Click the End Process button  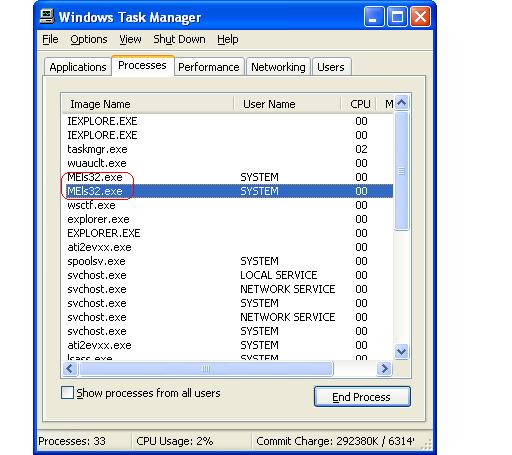(362, 397)
